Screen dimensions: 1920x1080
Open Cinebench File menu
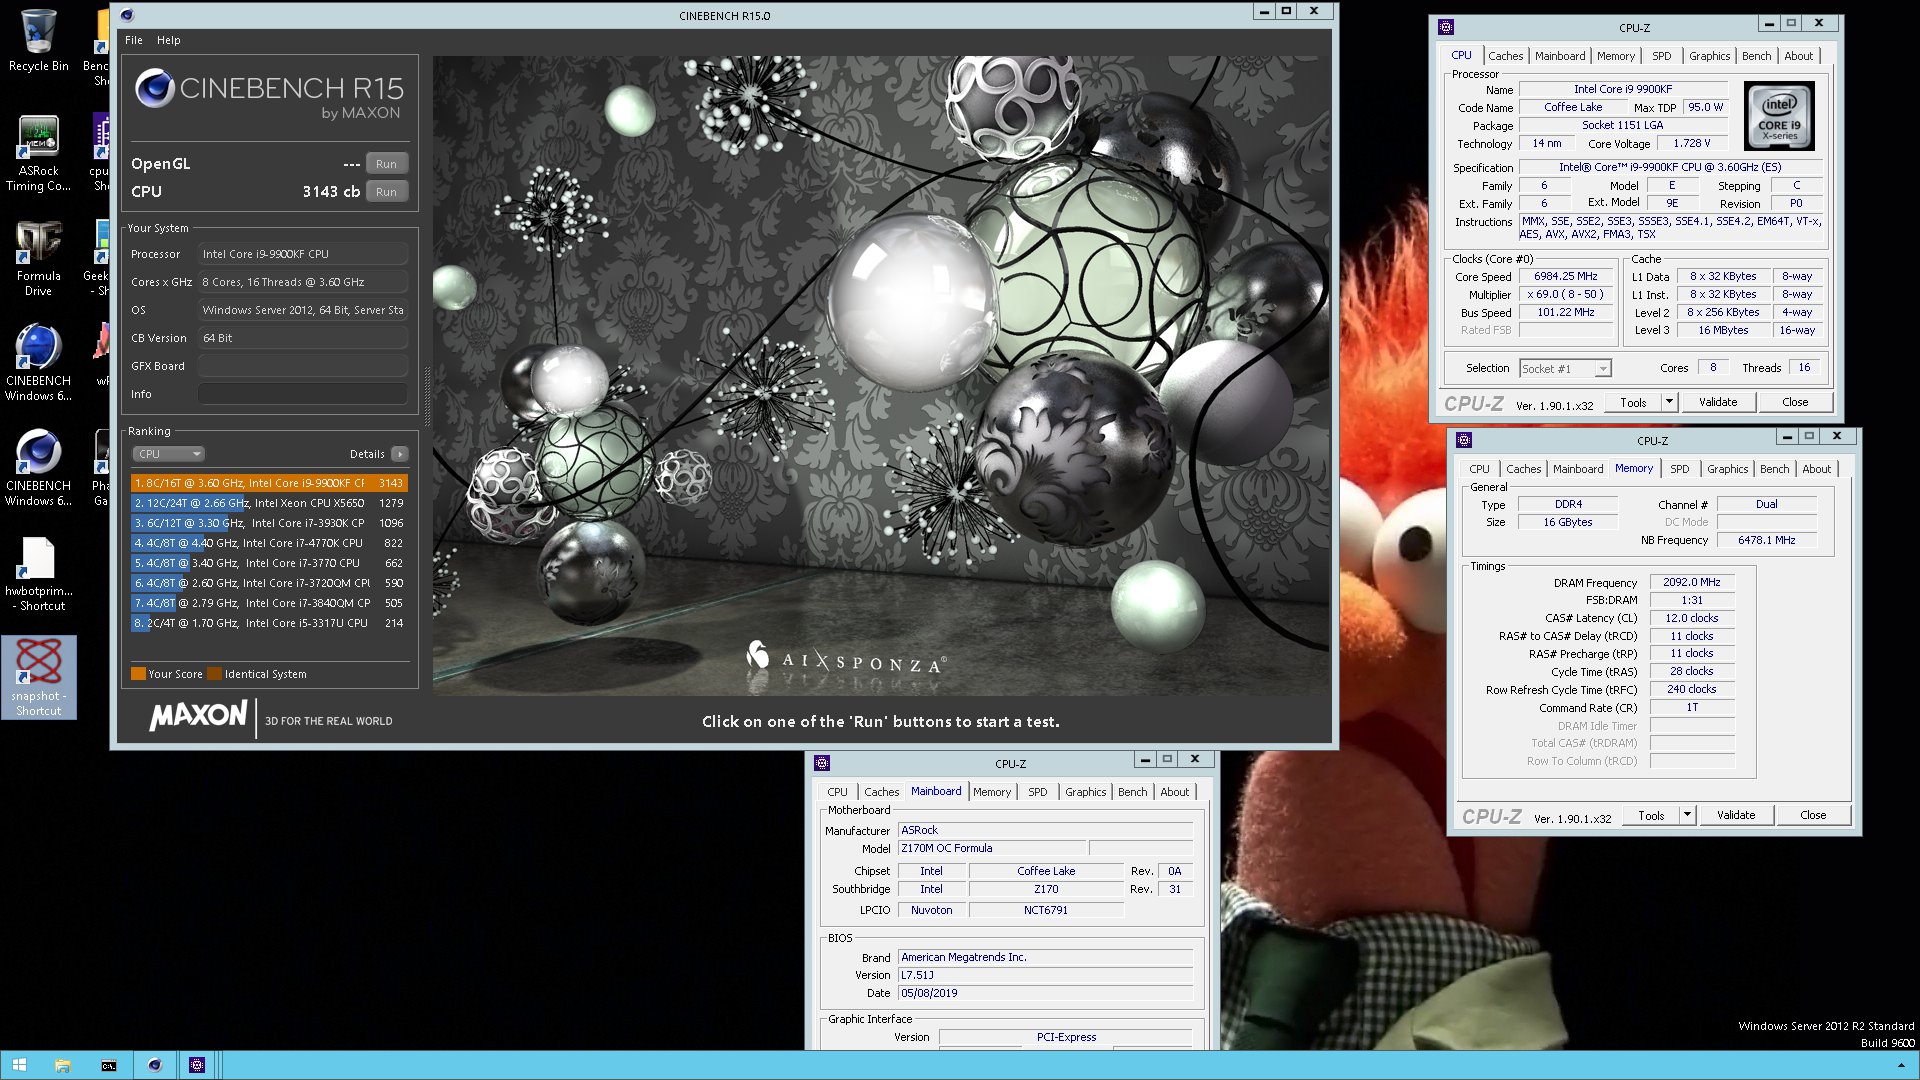point(134,40)
